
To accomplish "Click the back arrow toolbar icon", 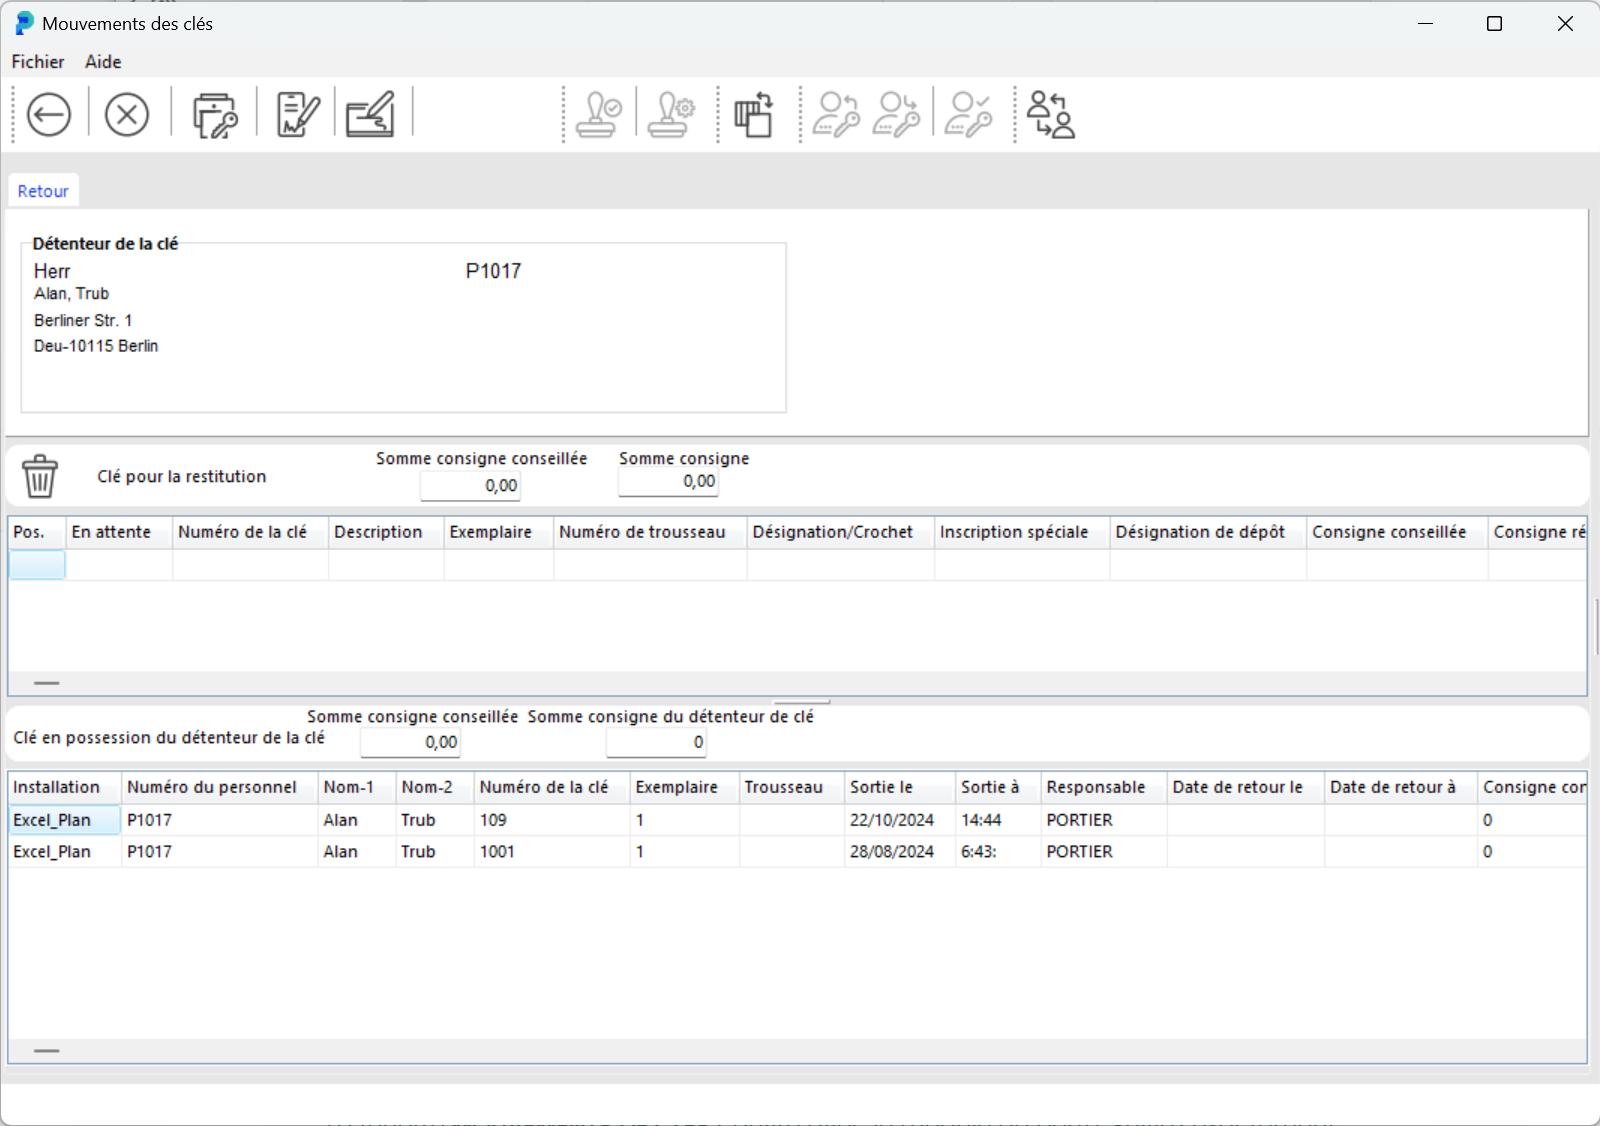I will click(48, 115).
